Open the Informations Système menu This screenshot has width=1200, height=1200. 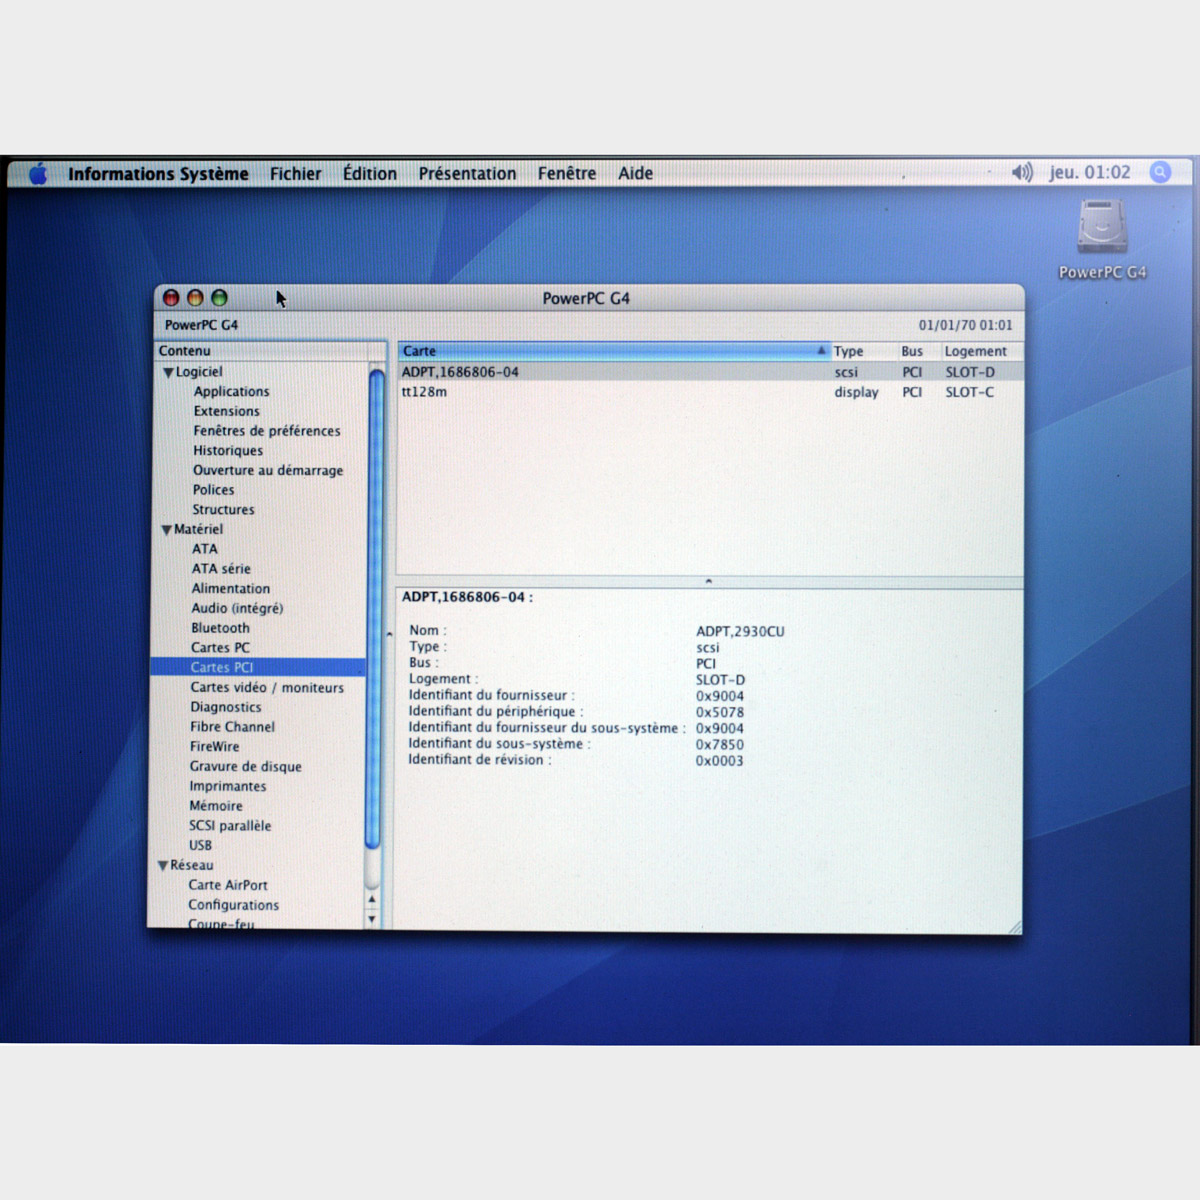click(x=158, y=174)
